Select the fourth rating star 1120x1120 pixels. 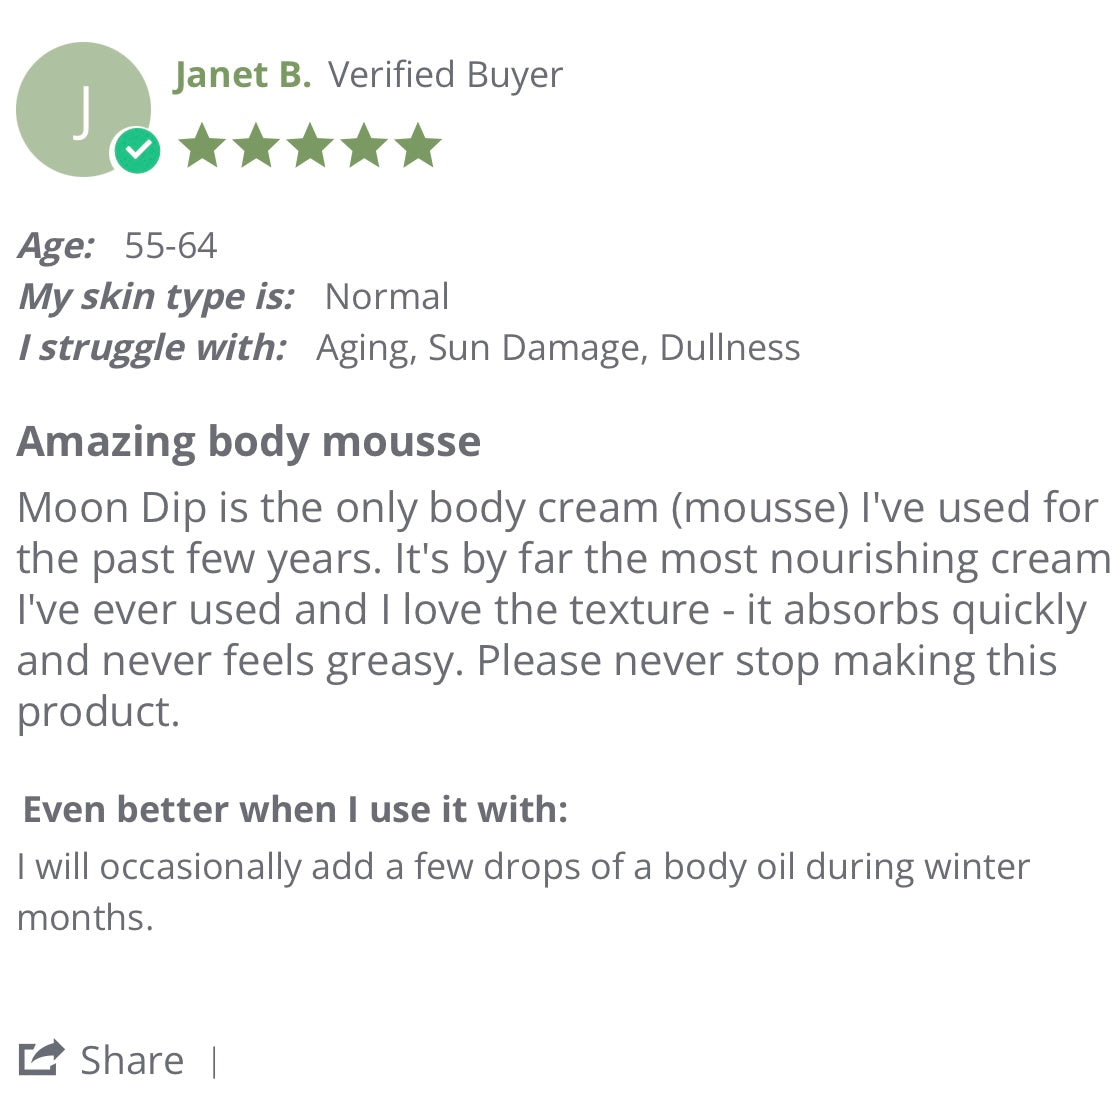click(365, 146)
